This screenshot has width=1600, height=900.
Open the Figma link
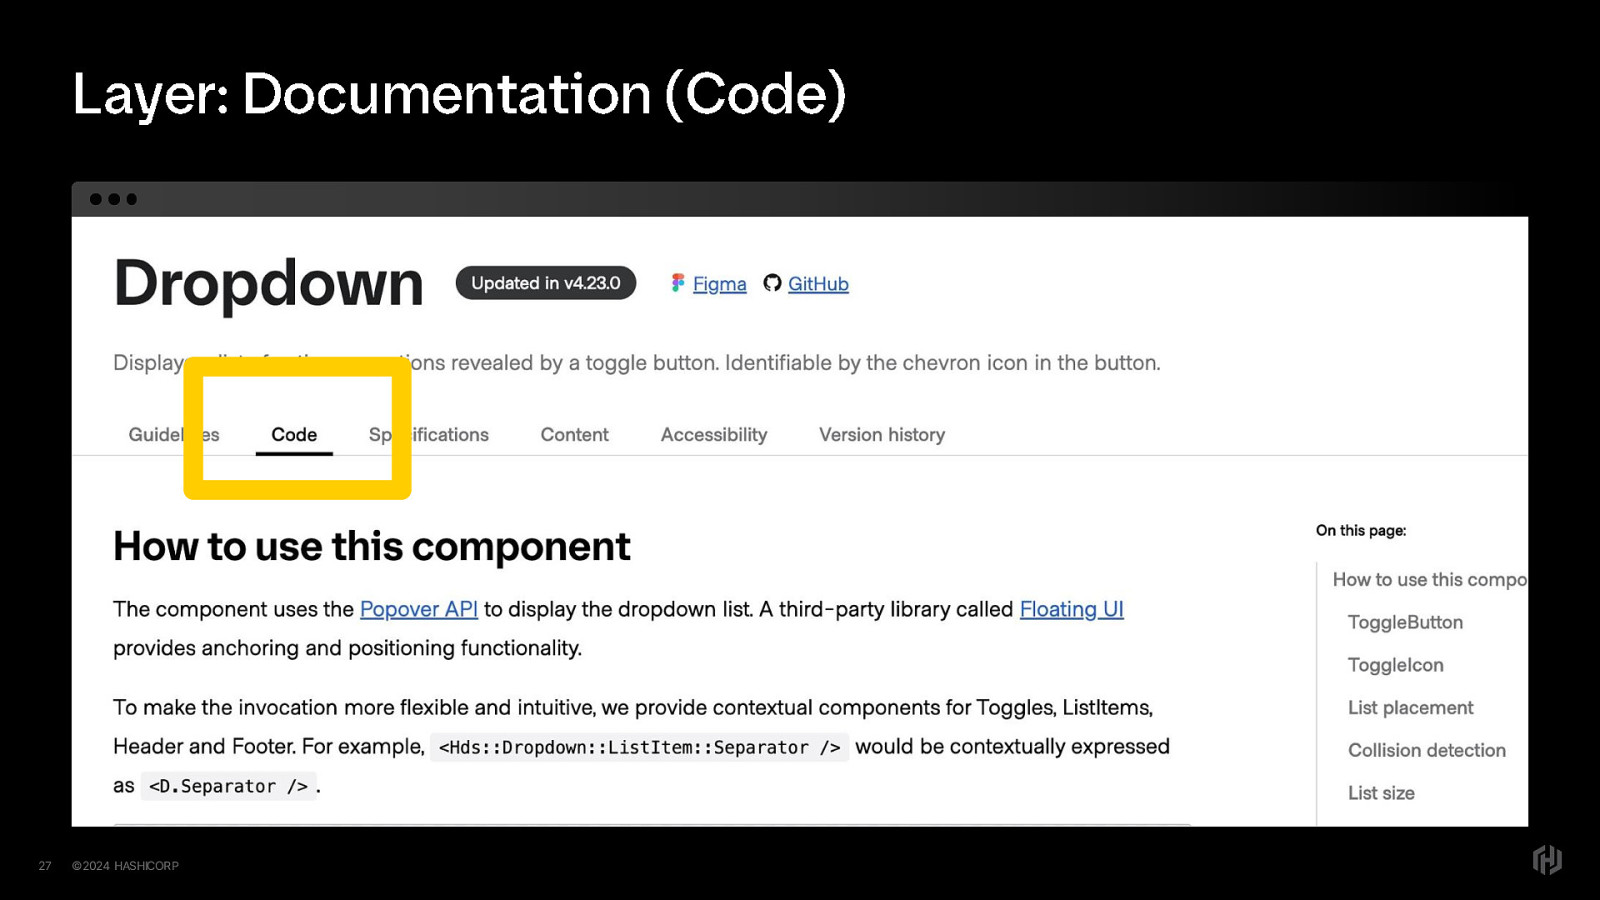click(x=719, y=284)
